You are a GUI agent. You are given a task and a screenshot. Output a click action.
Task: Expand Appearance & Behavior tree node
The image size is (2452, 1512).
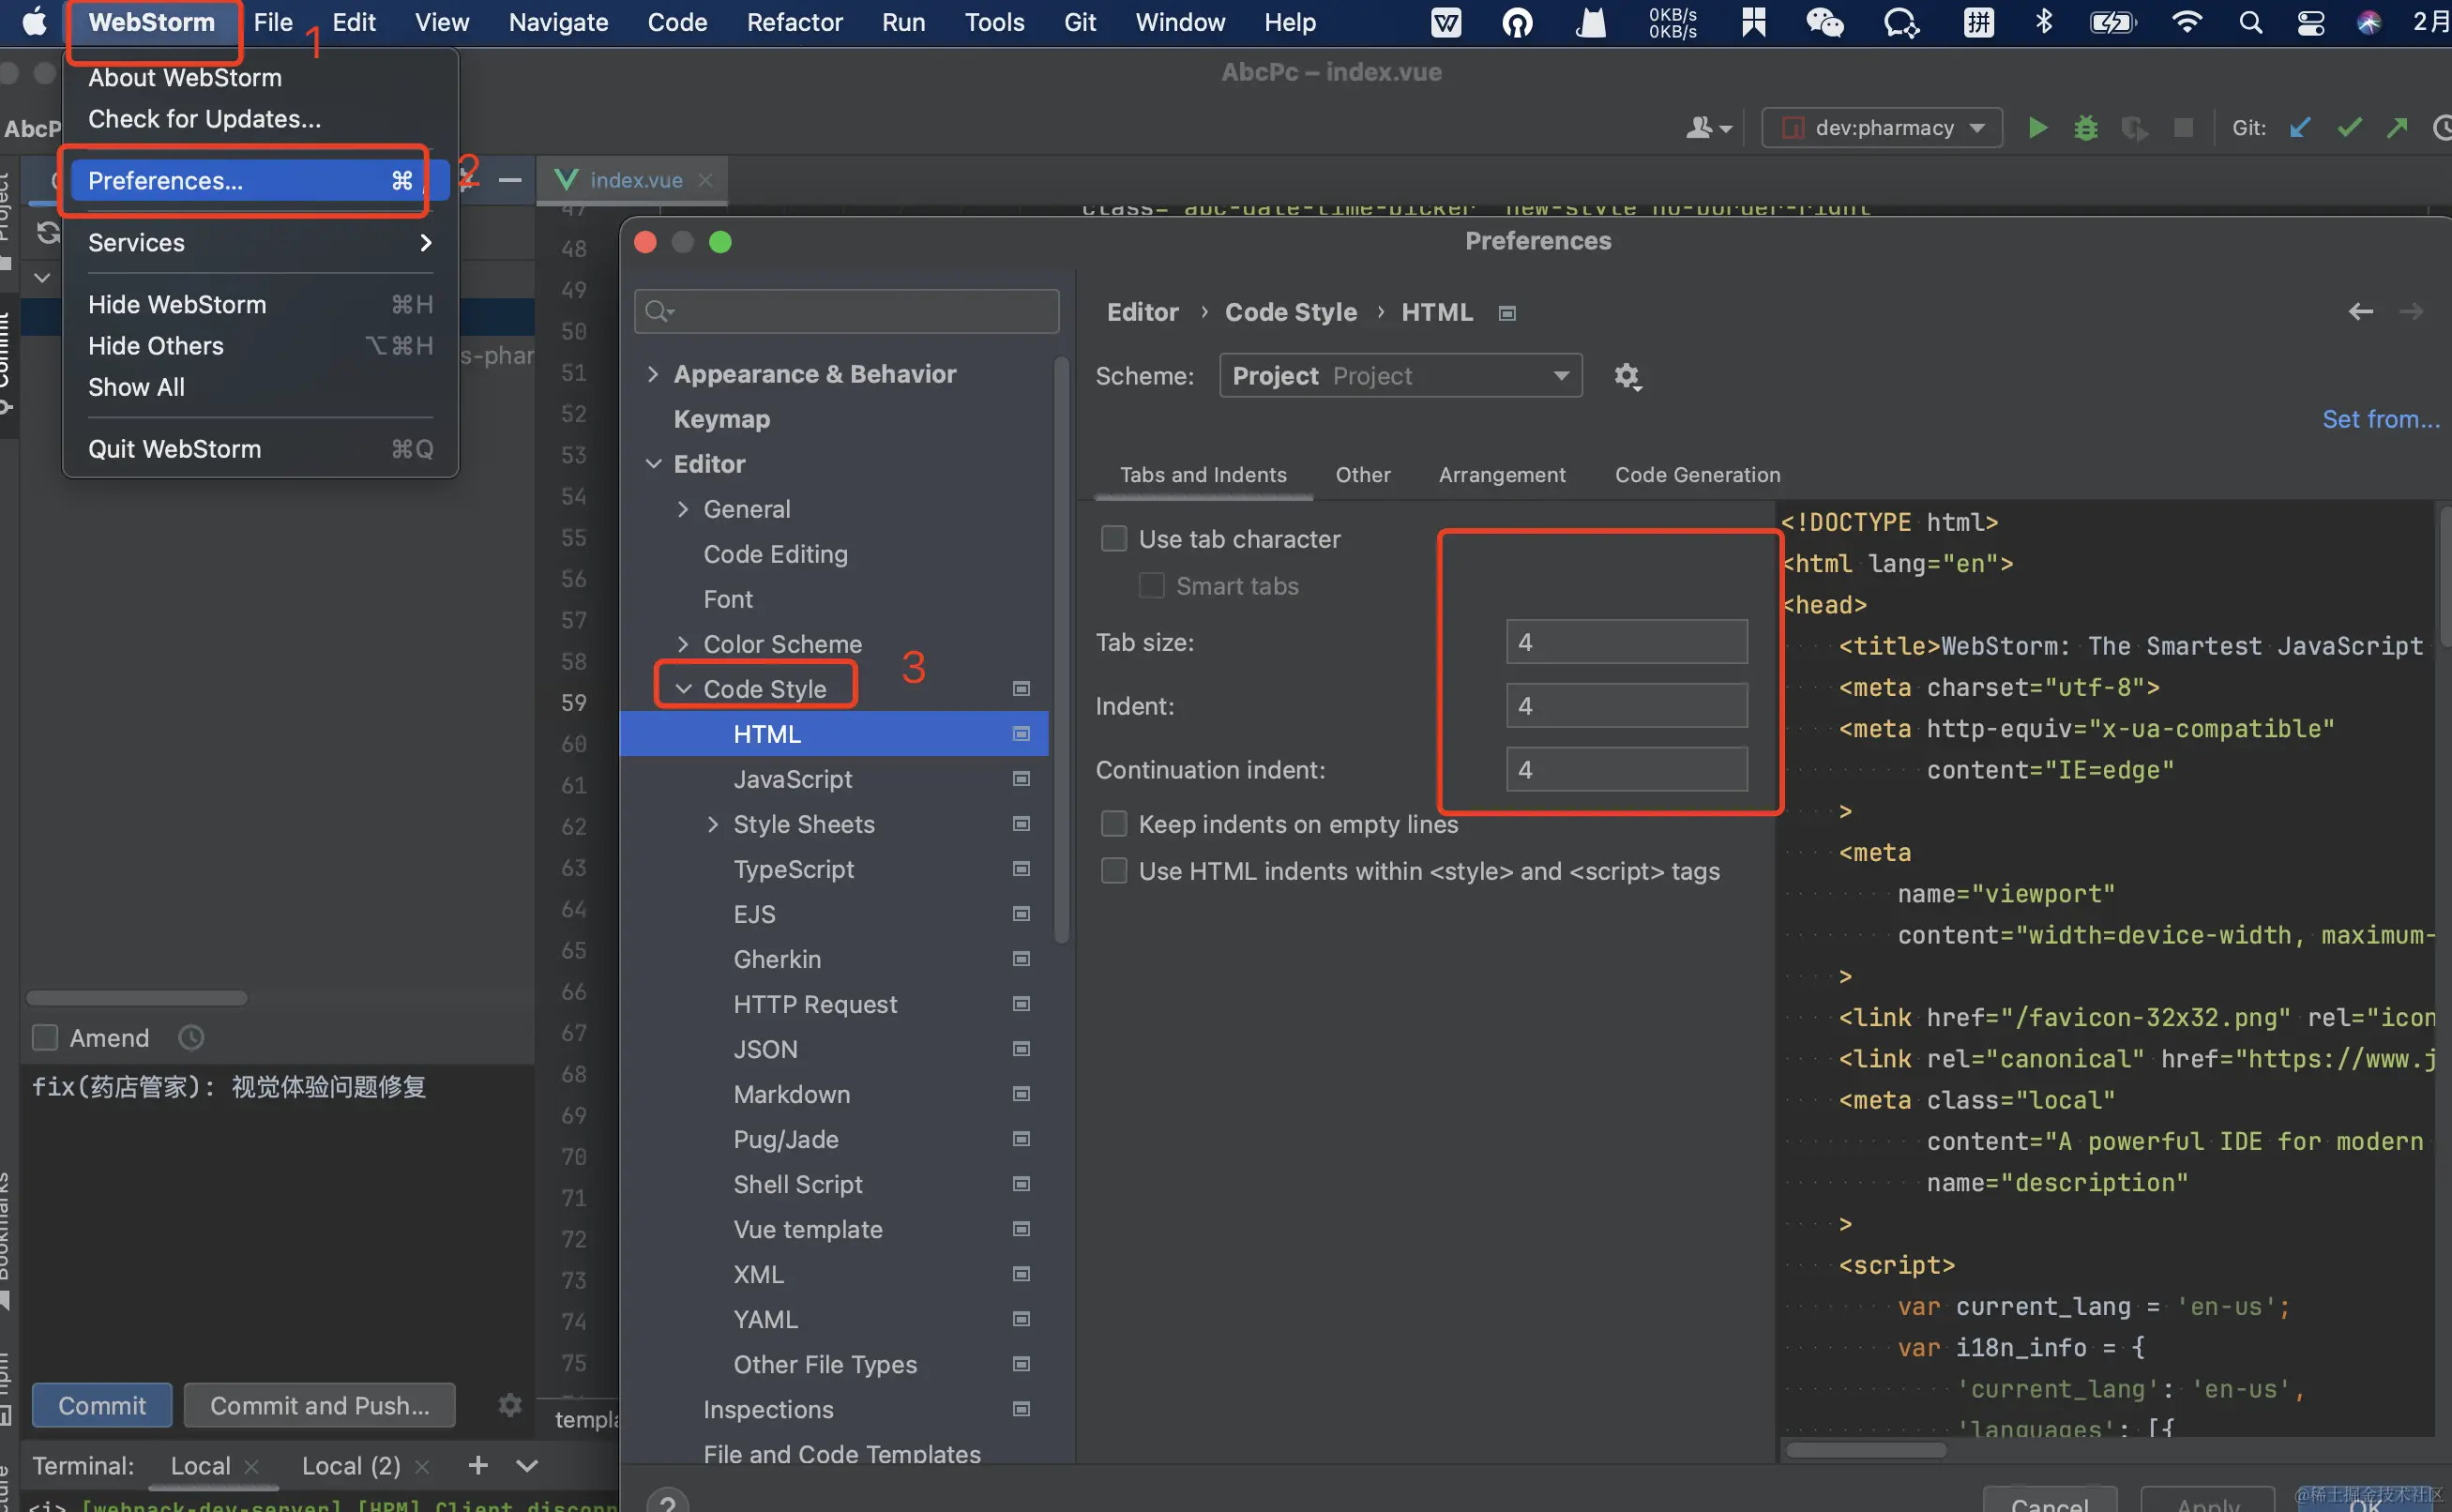653,374
